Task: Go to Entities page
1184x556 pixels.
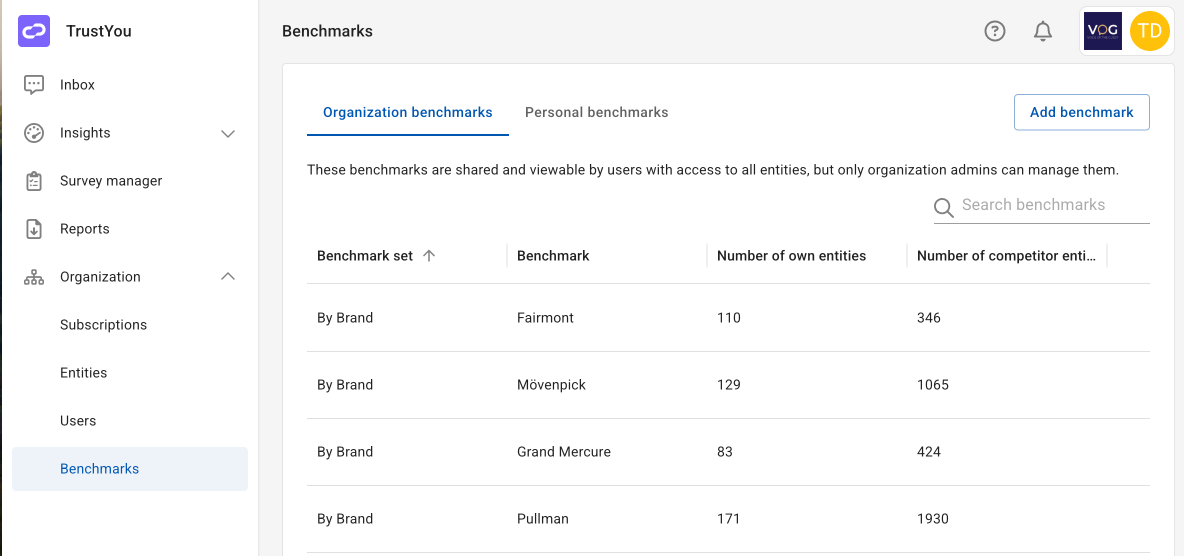Action: (x=130, y=373)
